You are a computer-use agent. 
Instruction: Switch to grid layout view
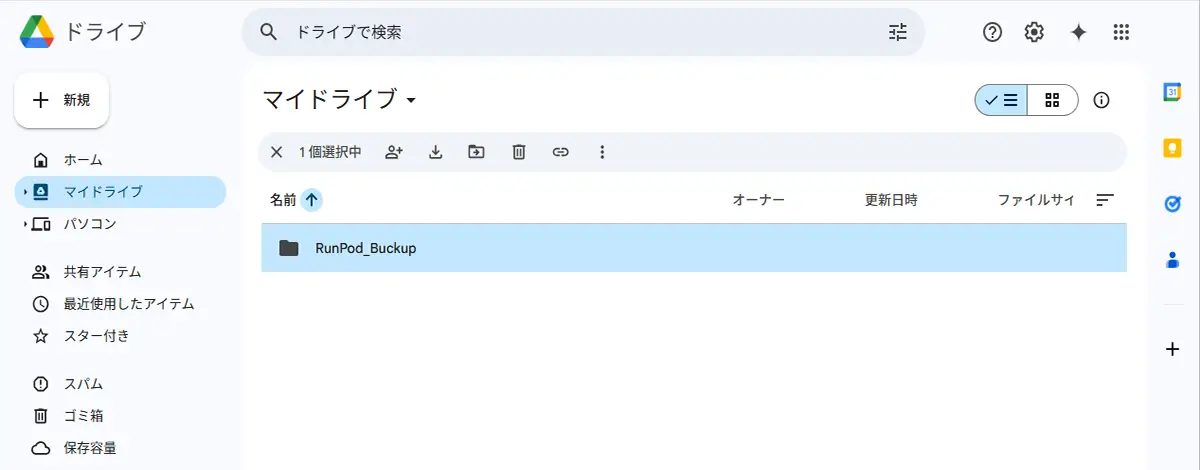(x=1052, y=100)
